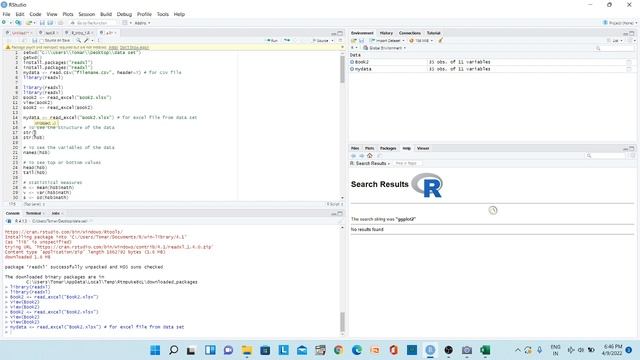Open the Import Dataset dropdown
The height and width of the screenshot is (360, 640).
click(387, 40)
